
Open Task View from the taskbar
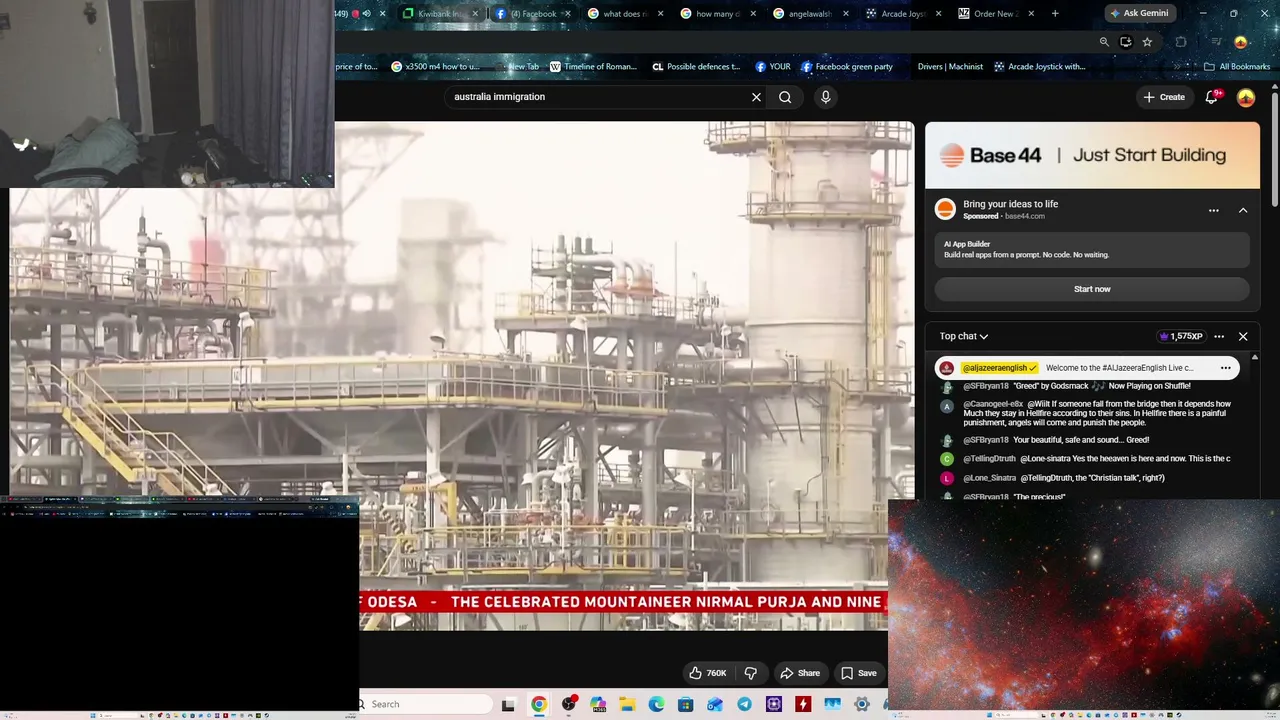508,704
